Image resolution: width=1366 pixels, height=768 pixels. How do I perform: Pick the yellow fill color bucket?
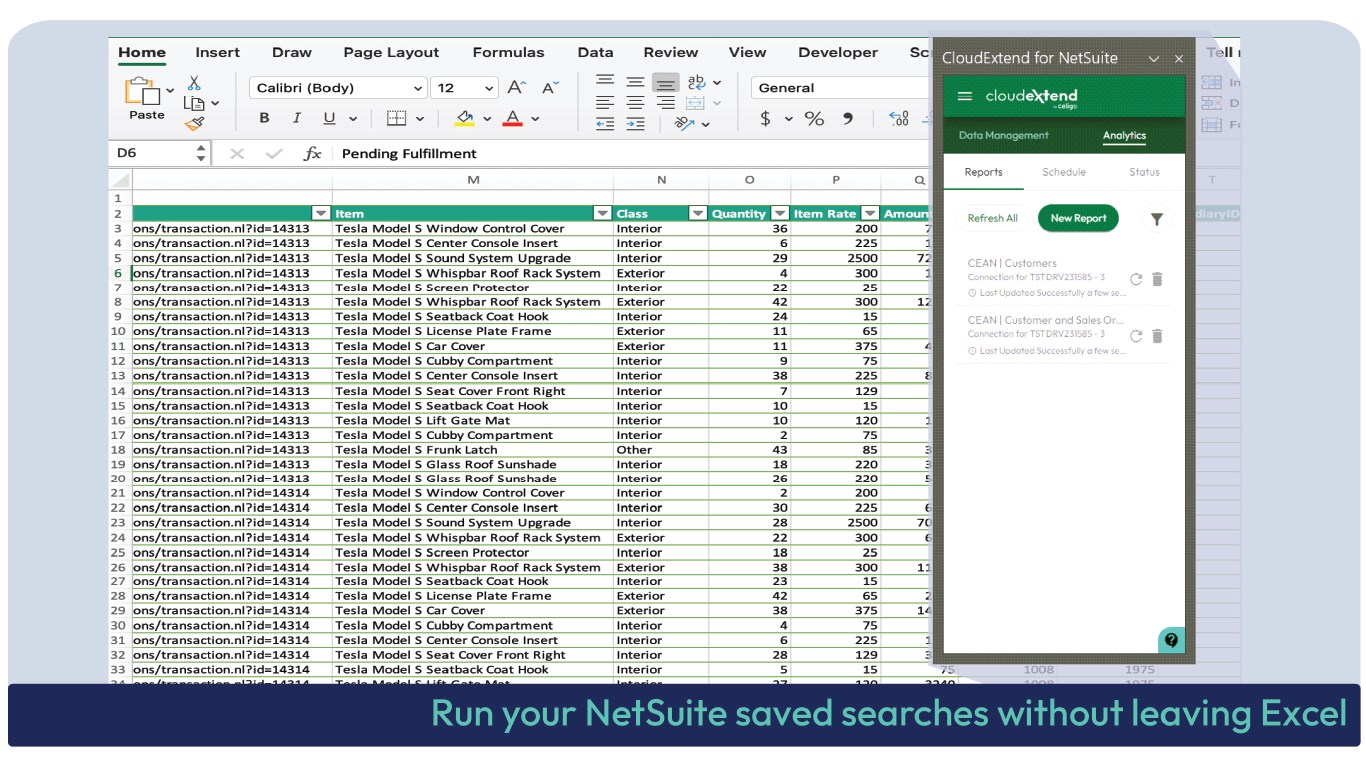click(465, 118)
